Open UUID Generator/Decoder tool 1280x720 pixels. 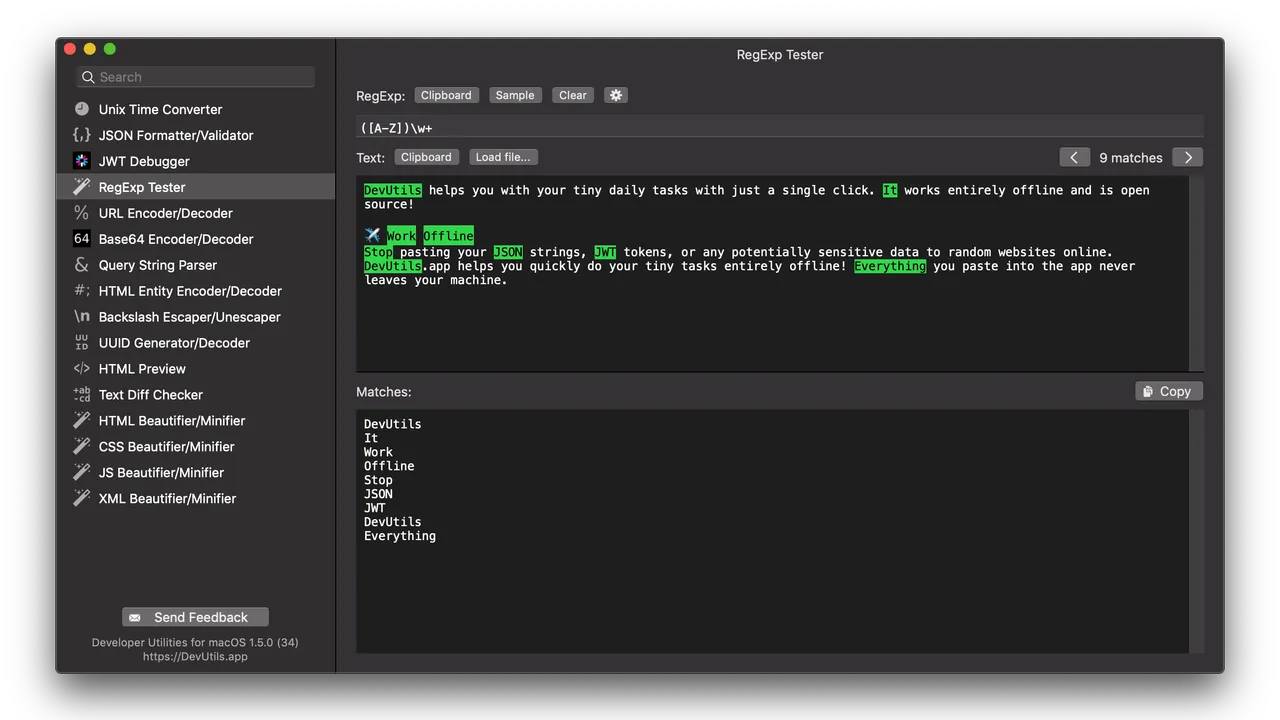click(195, 343)
